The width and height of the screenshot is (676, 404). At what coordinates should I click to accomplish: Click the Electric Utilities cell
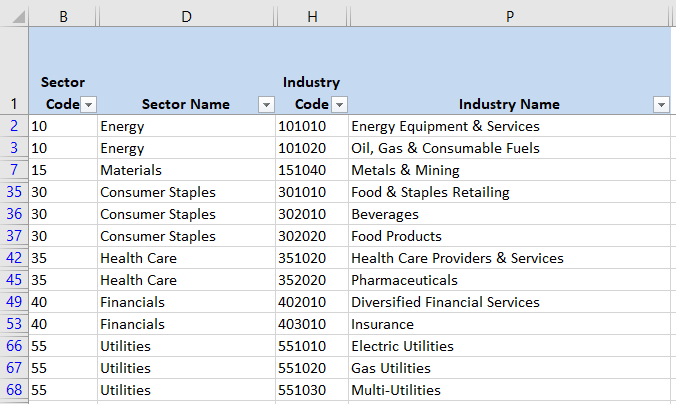[x=510, y=346]
